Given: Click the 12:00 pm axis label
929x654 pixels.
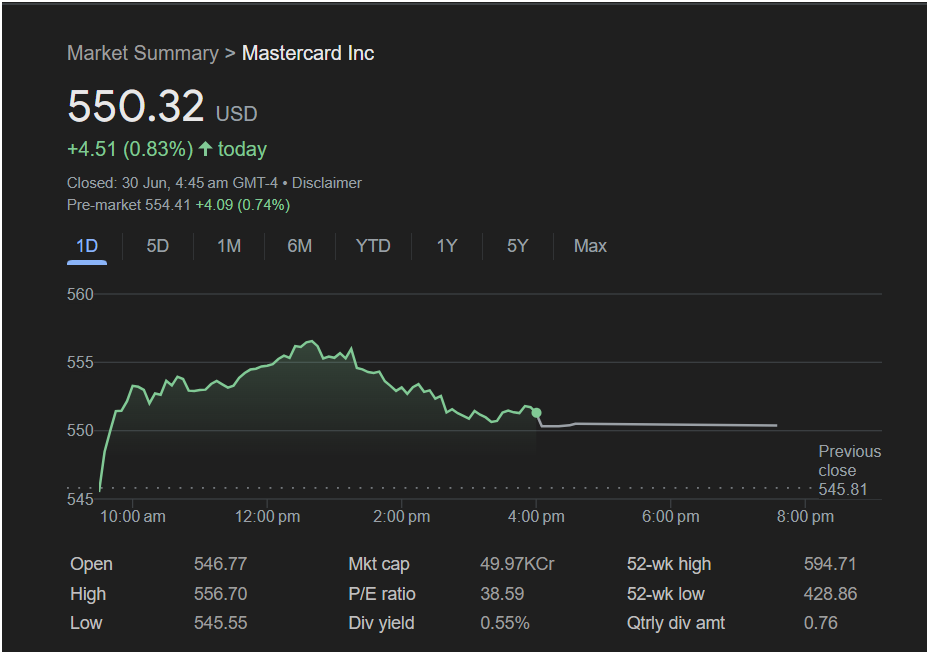Looking at the screenshot, I should point(267,517).
